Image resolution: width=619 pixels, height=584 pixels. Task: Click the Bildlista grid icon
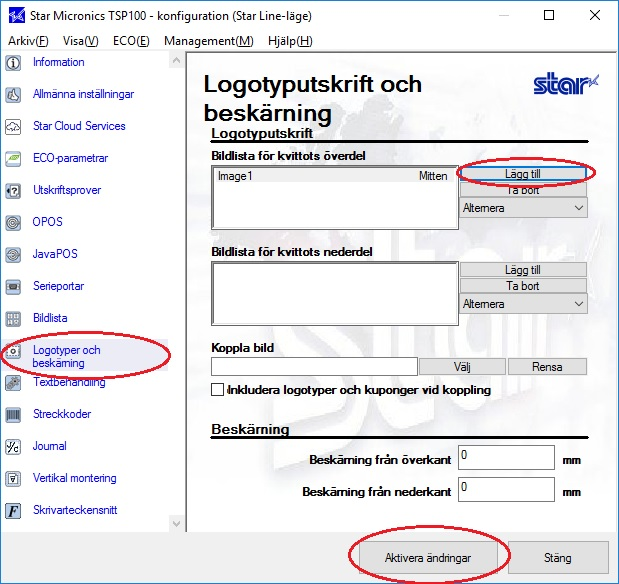tap(13, 319)
